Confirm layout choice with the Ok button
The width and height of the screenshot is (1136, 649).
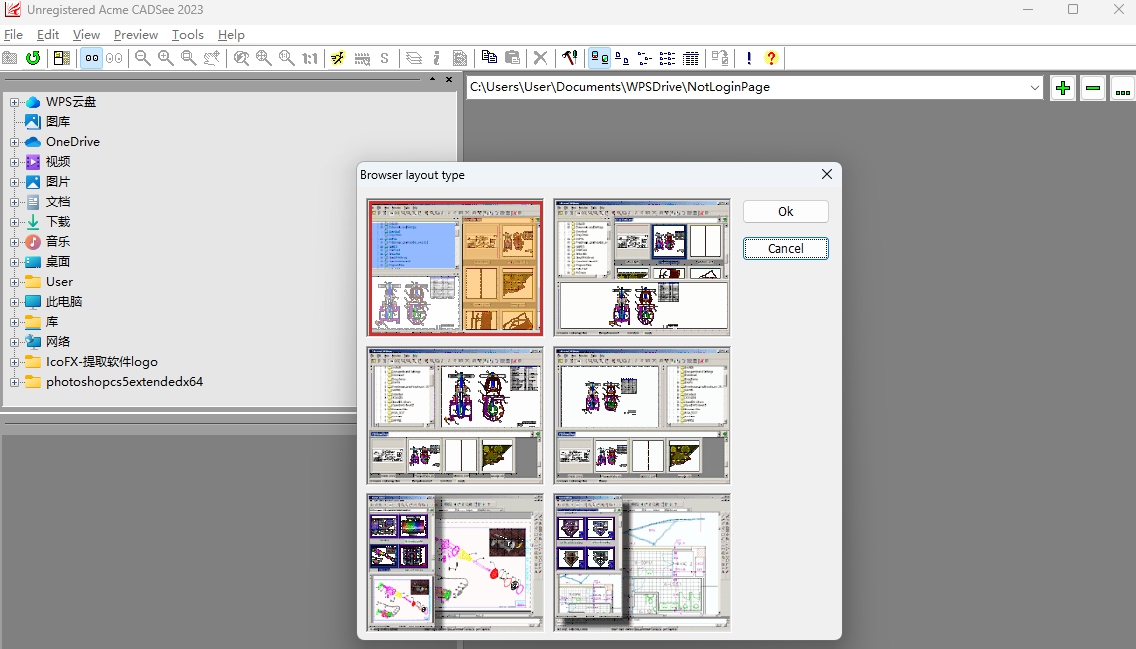click(x=785, y=211)
